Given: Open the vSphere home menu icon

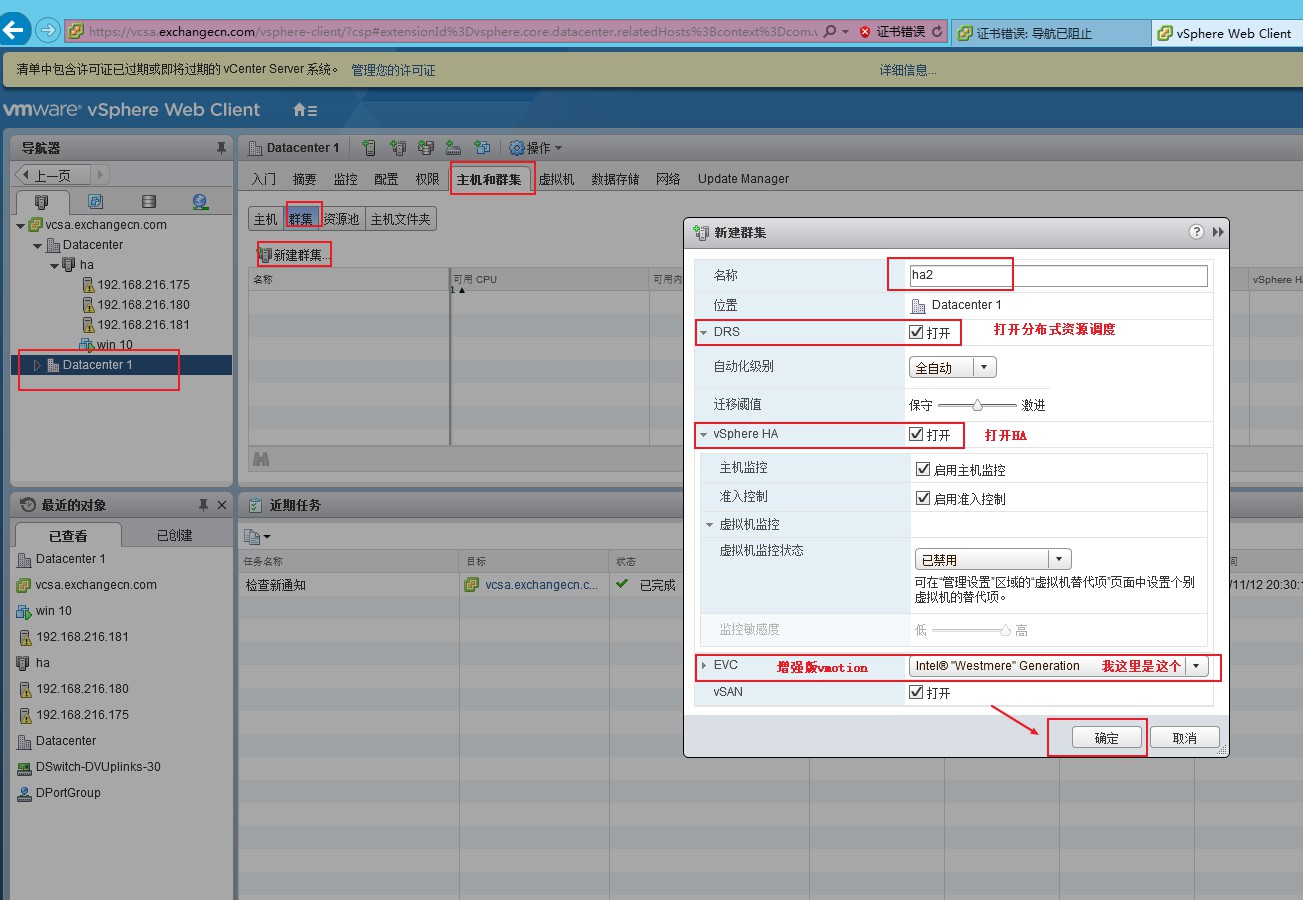Looking at the screenshot, I should [304, 110].
